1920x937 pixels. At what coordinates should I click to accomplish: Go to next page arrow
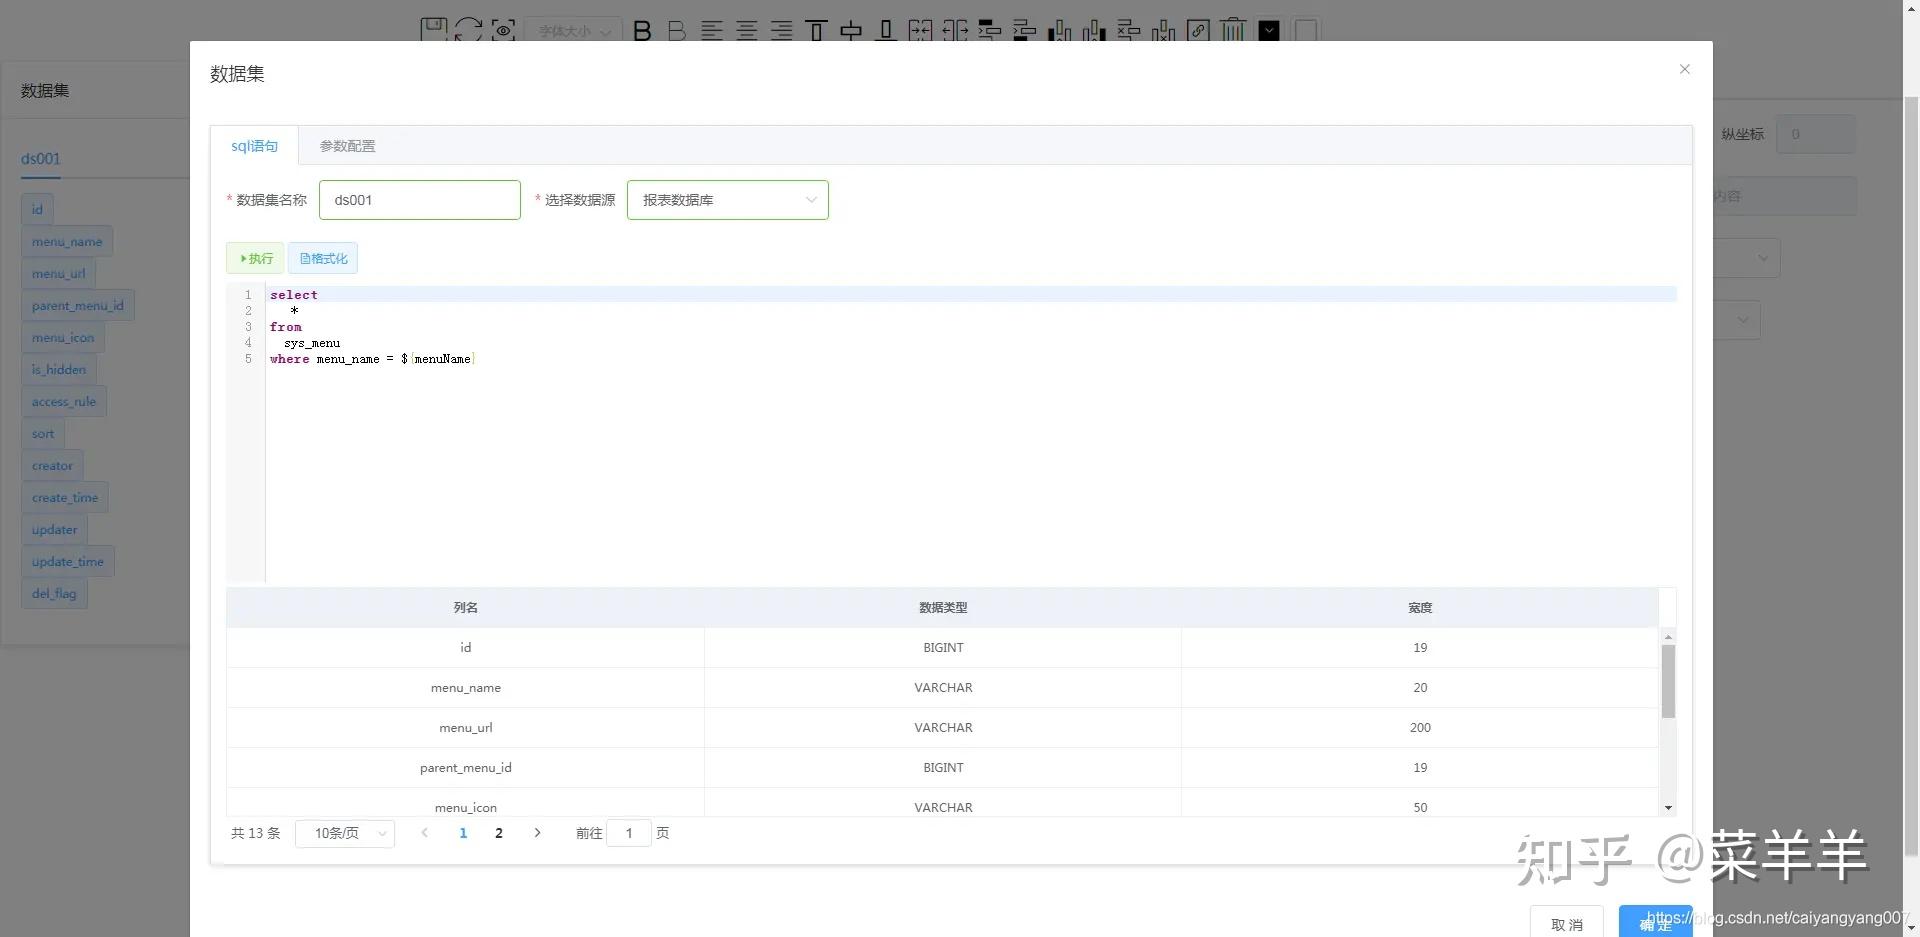pos(537,833)
